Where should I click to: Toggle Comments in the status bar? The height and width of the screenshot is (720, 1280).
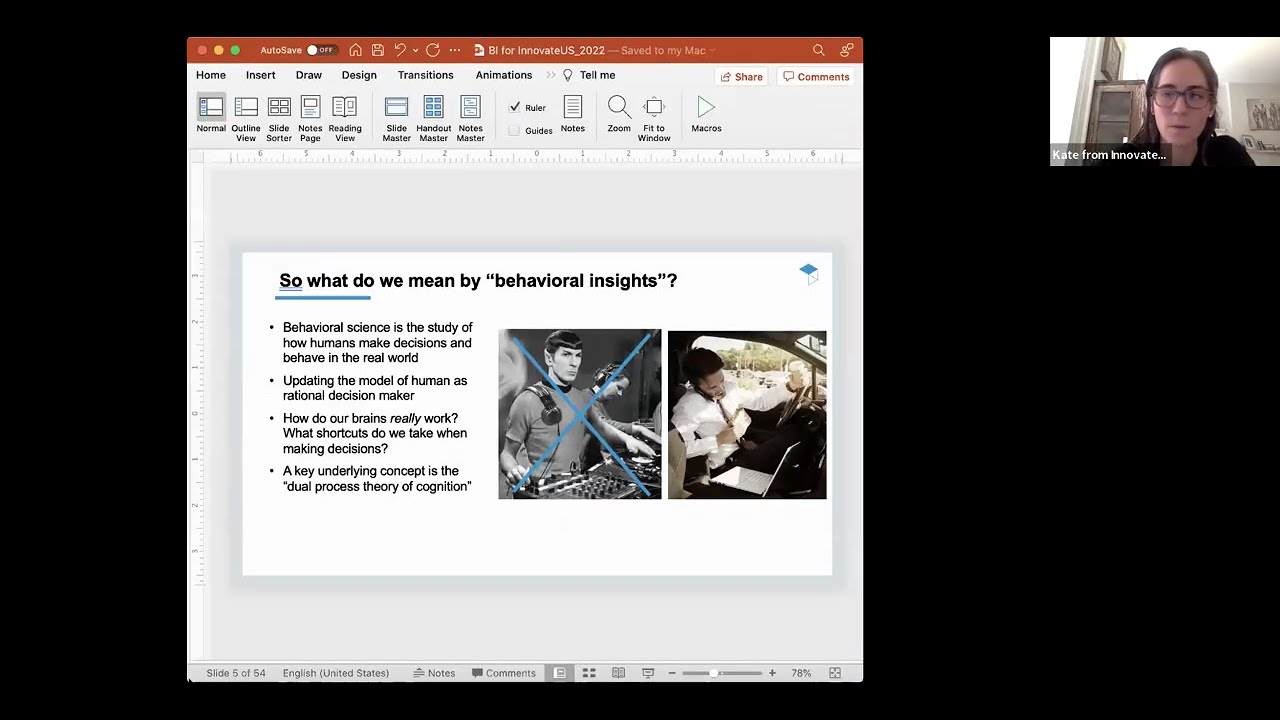[x=504, y=673]
